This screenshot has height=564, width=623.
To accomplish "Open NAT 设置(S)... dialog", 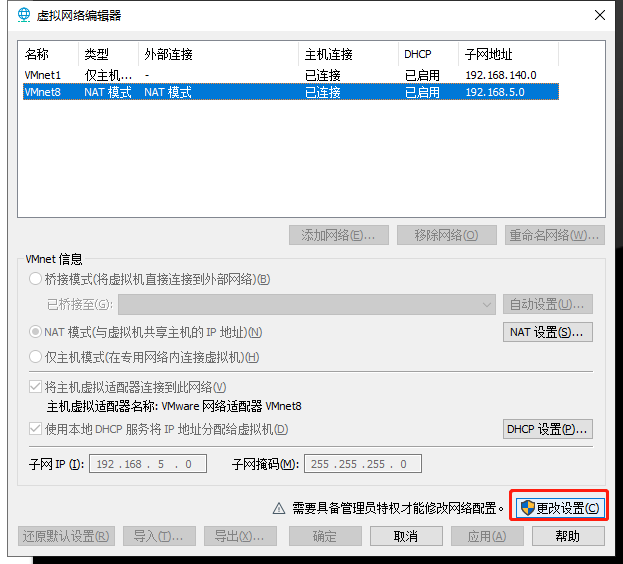I will pyautogui.click(x=548, y=332).
